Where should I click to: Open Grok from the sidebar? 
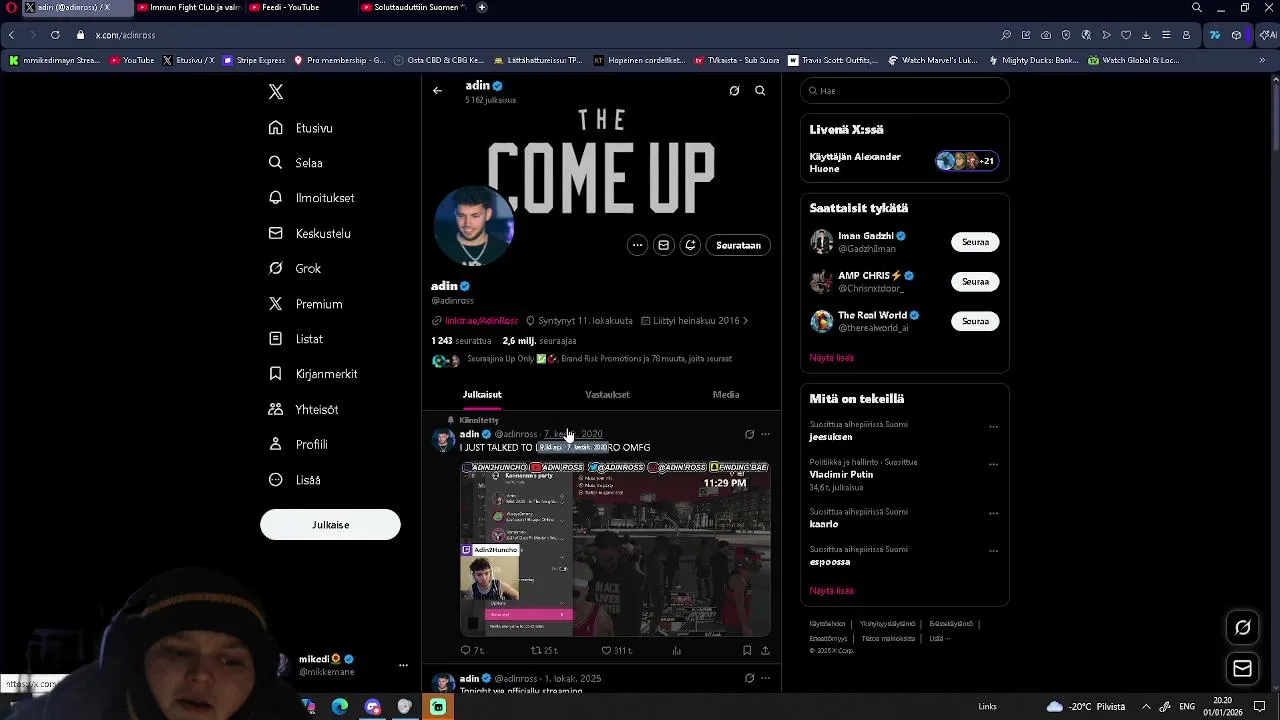pyautogui.click(x=295, y=268)
